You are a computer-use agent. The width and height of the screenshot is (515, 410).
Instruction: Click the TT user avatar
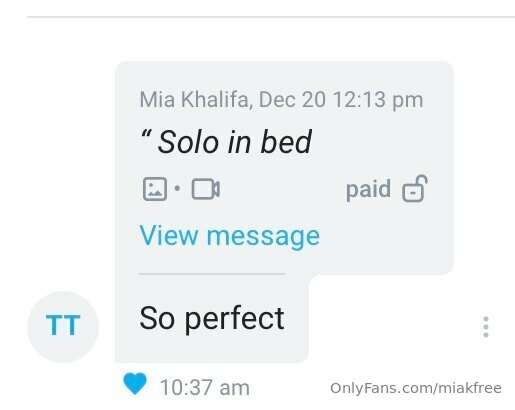(63, 326)
